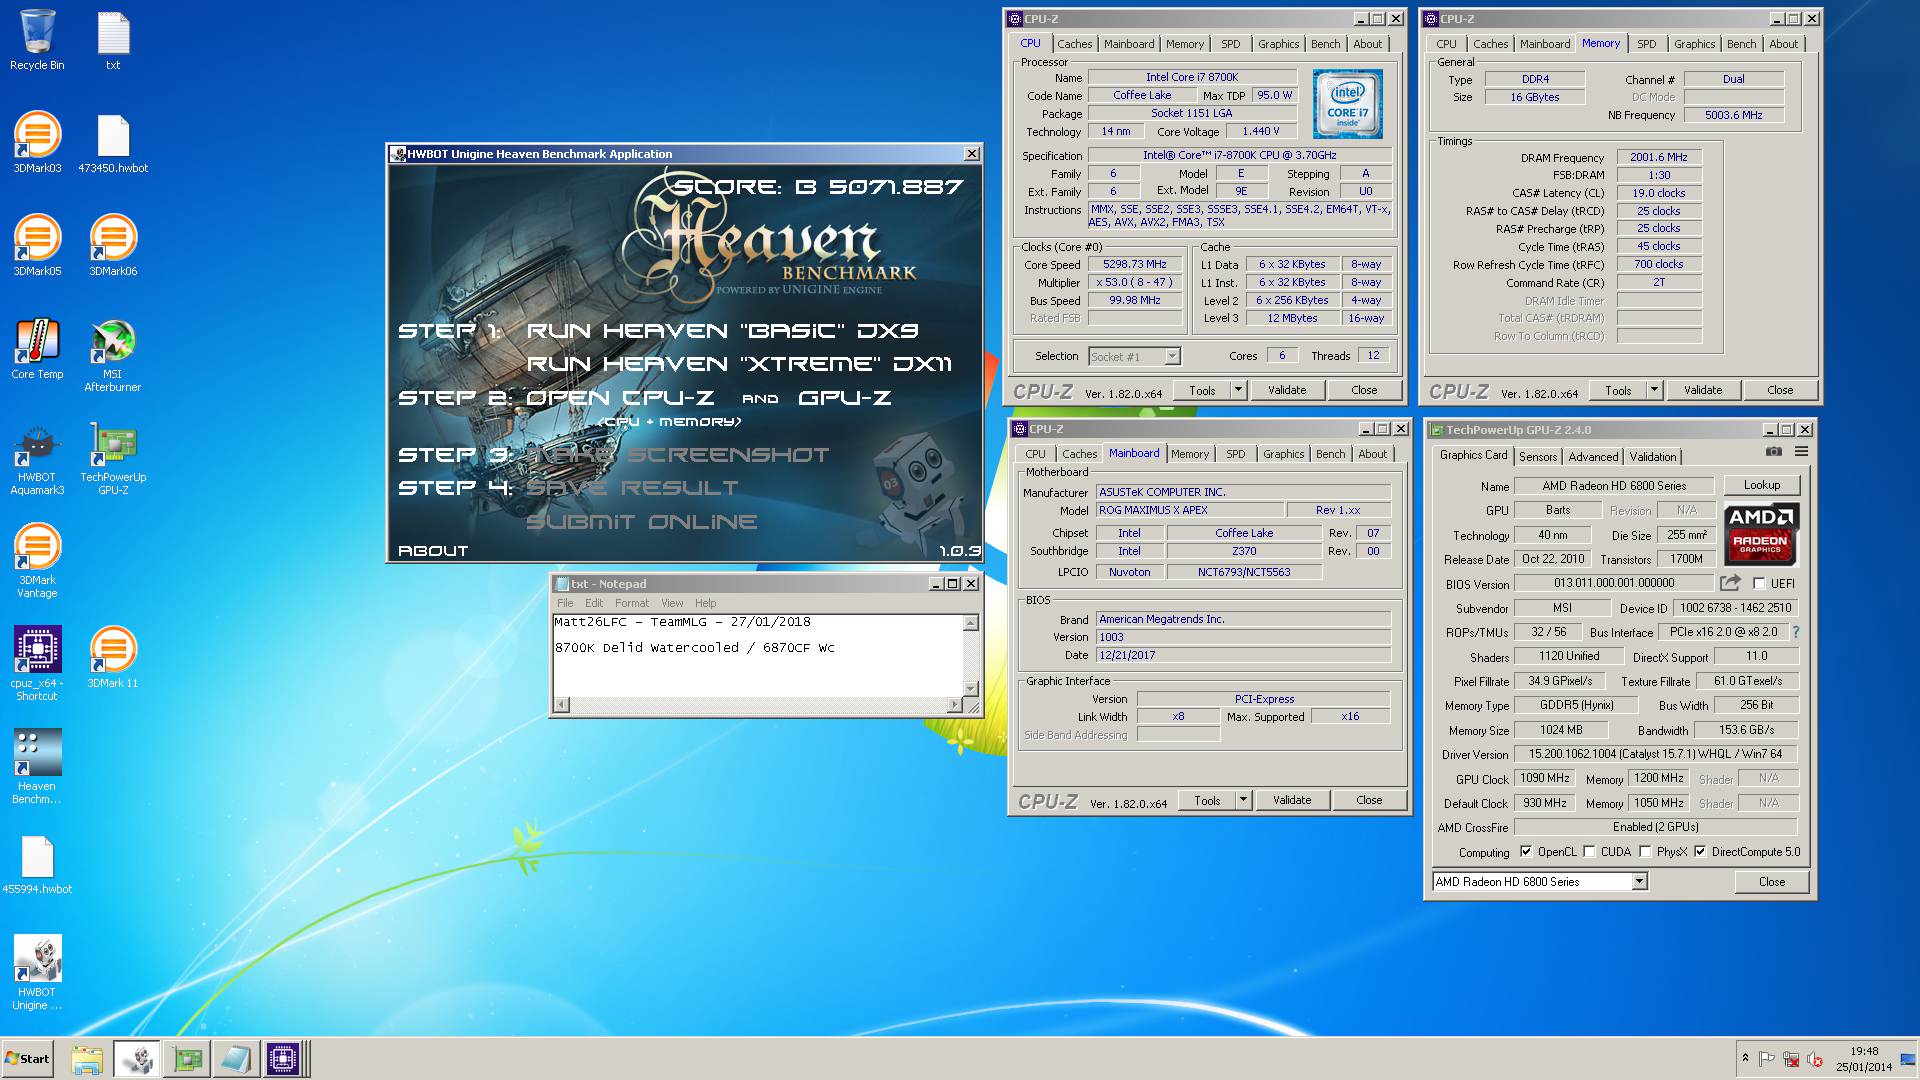Select SPD tab in Mainboard window
The height and width of the screenshot is (1080, 1920).
[x=1236, y=454]
